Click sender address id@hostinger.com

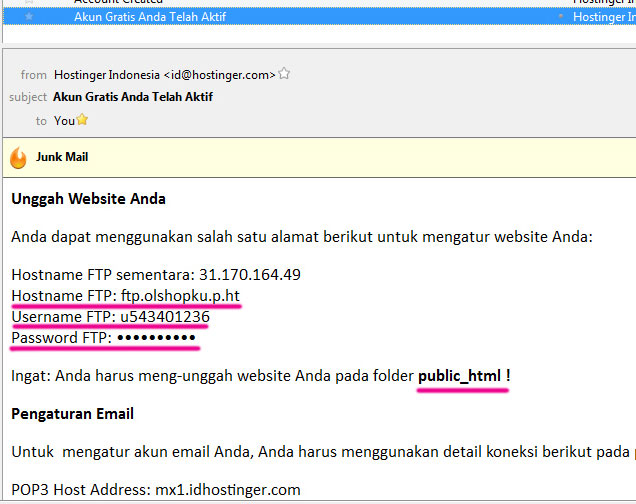tap(219, 75)
